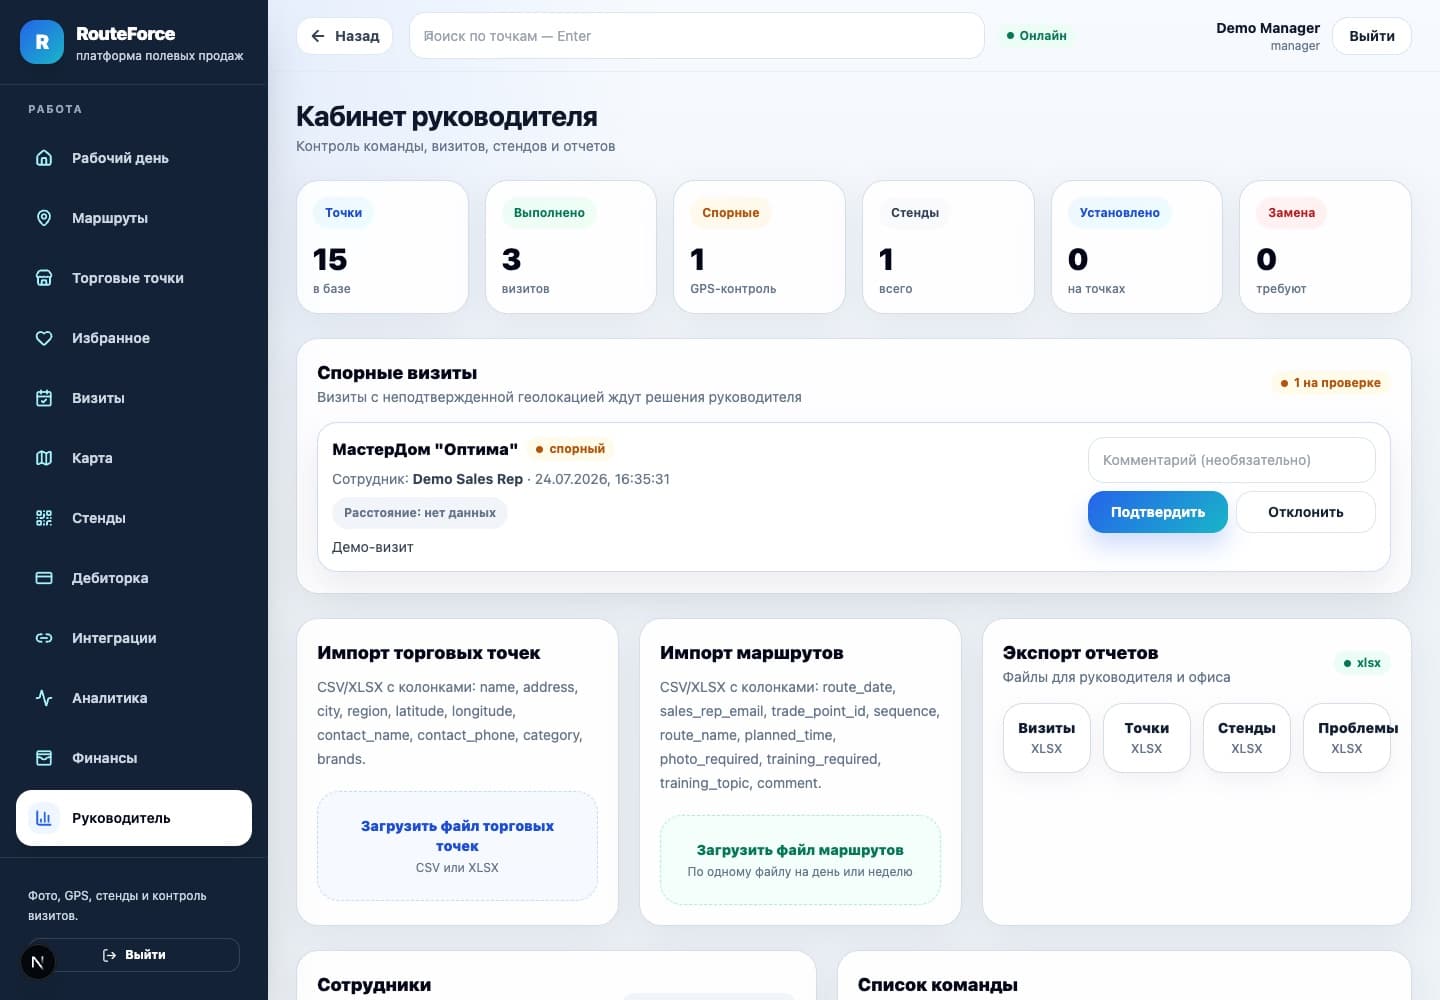Click the Стенды 1 всего card

[948, 247]
